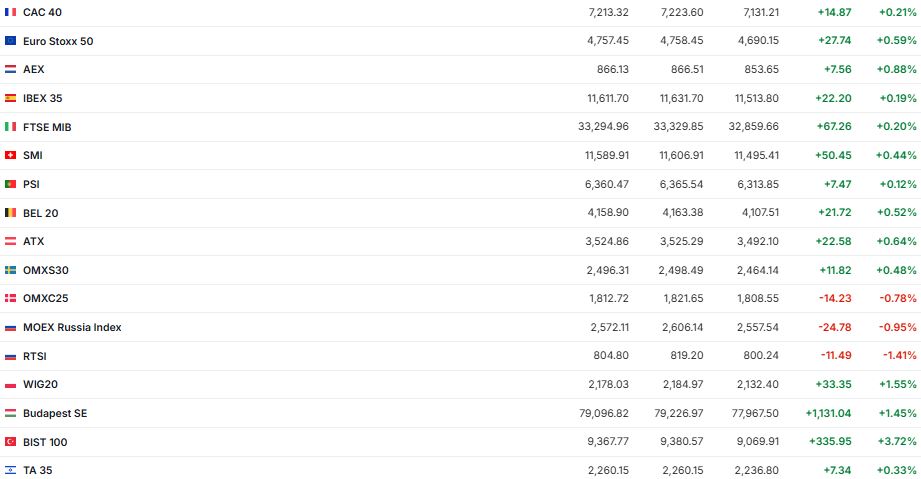The height and width of the screenshot is (479, 921).
Task: Click the Hungary flag next to Budapest SE
Action: click(10, 413)
